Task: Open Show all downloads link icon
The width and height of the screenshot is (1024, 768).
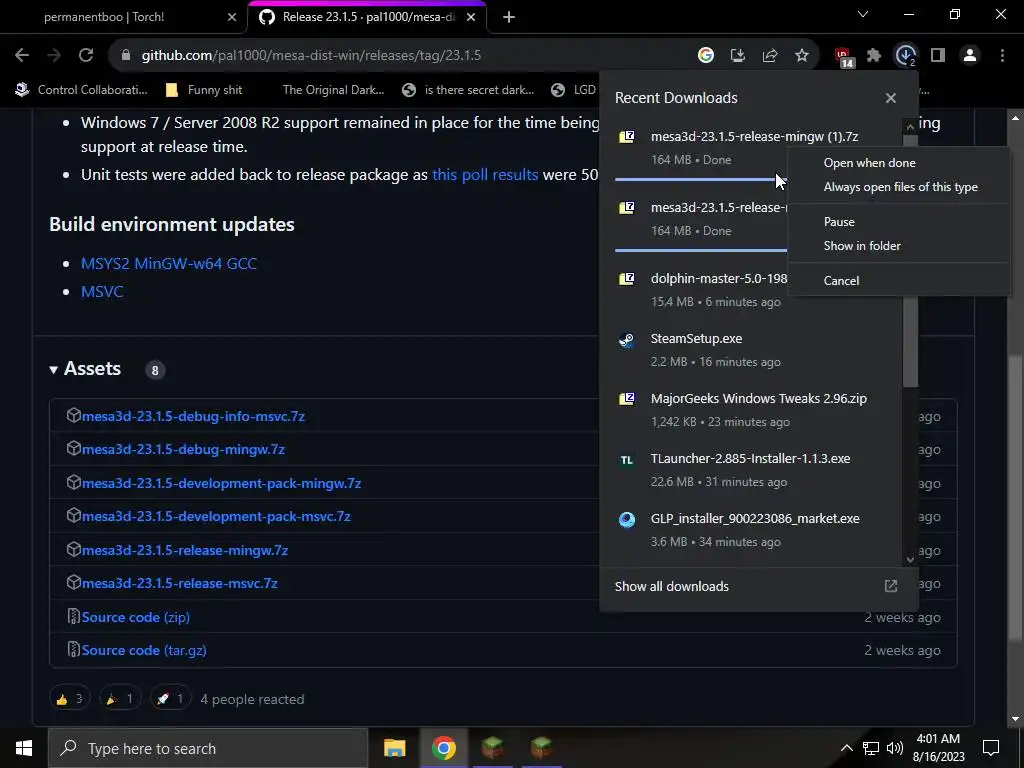Action: coord(891,586)
